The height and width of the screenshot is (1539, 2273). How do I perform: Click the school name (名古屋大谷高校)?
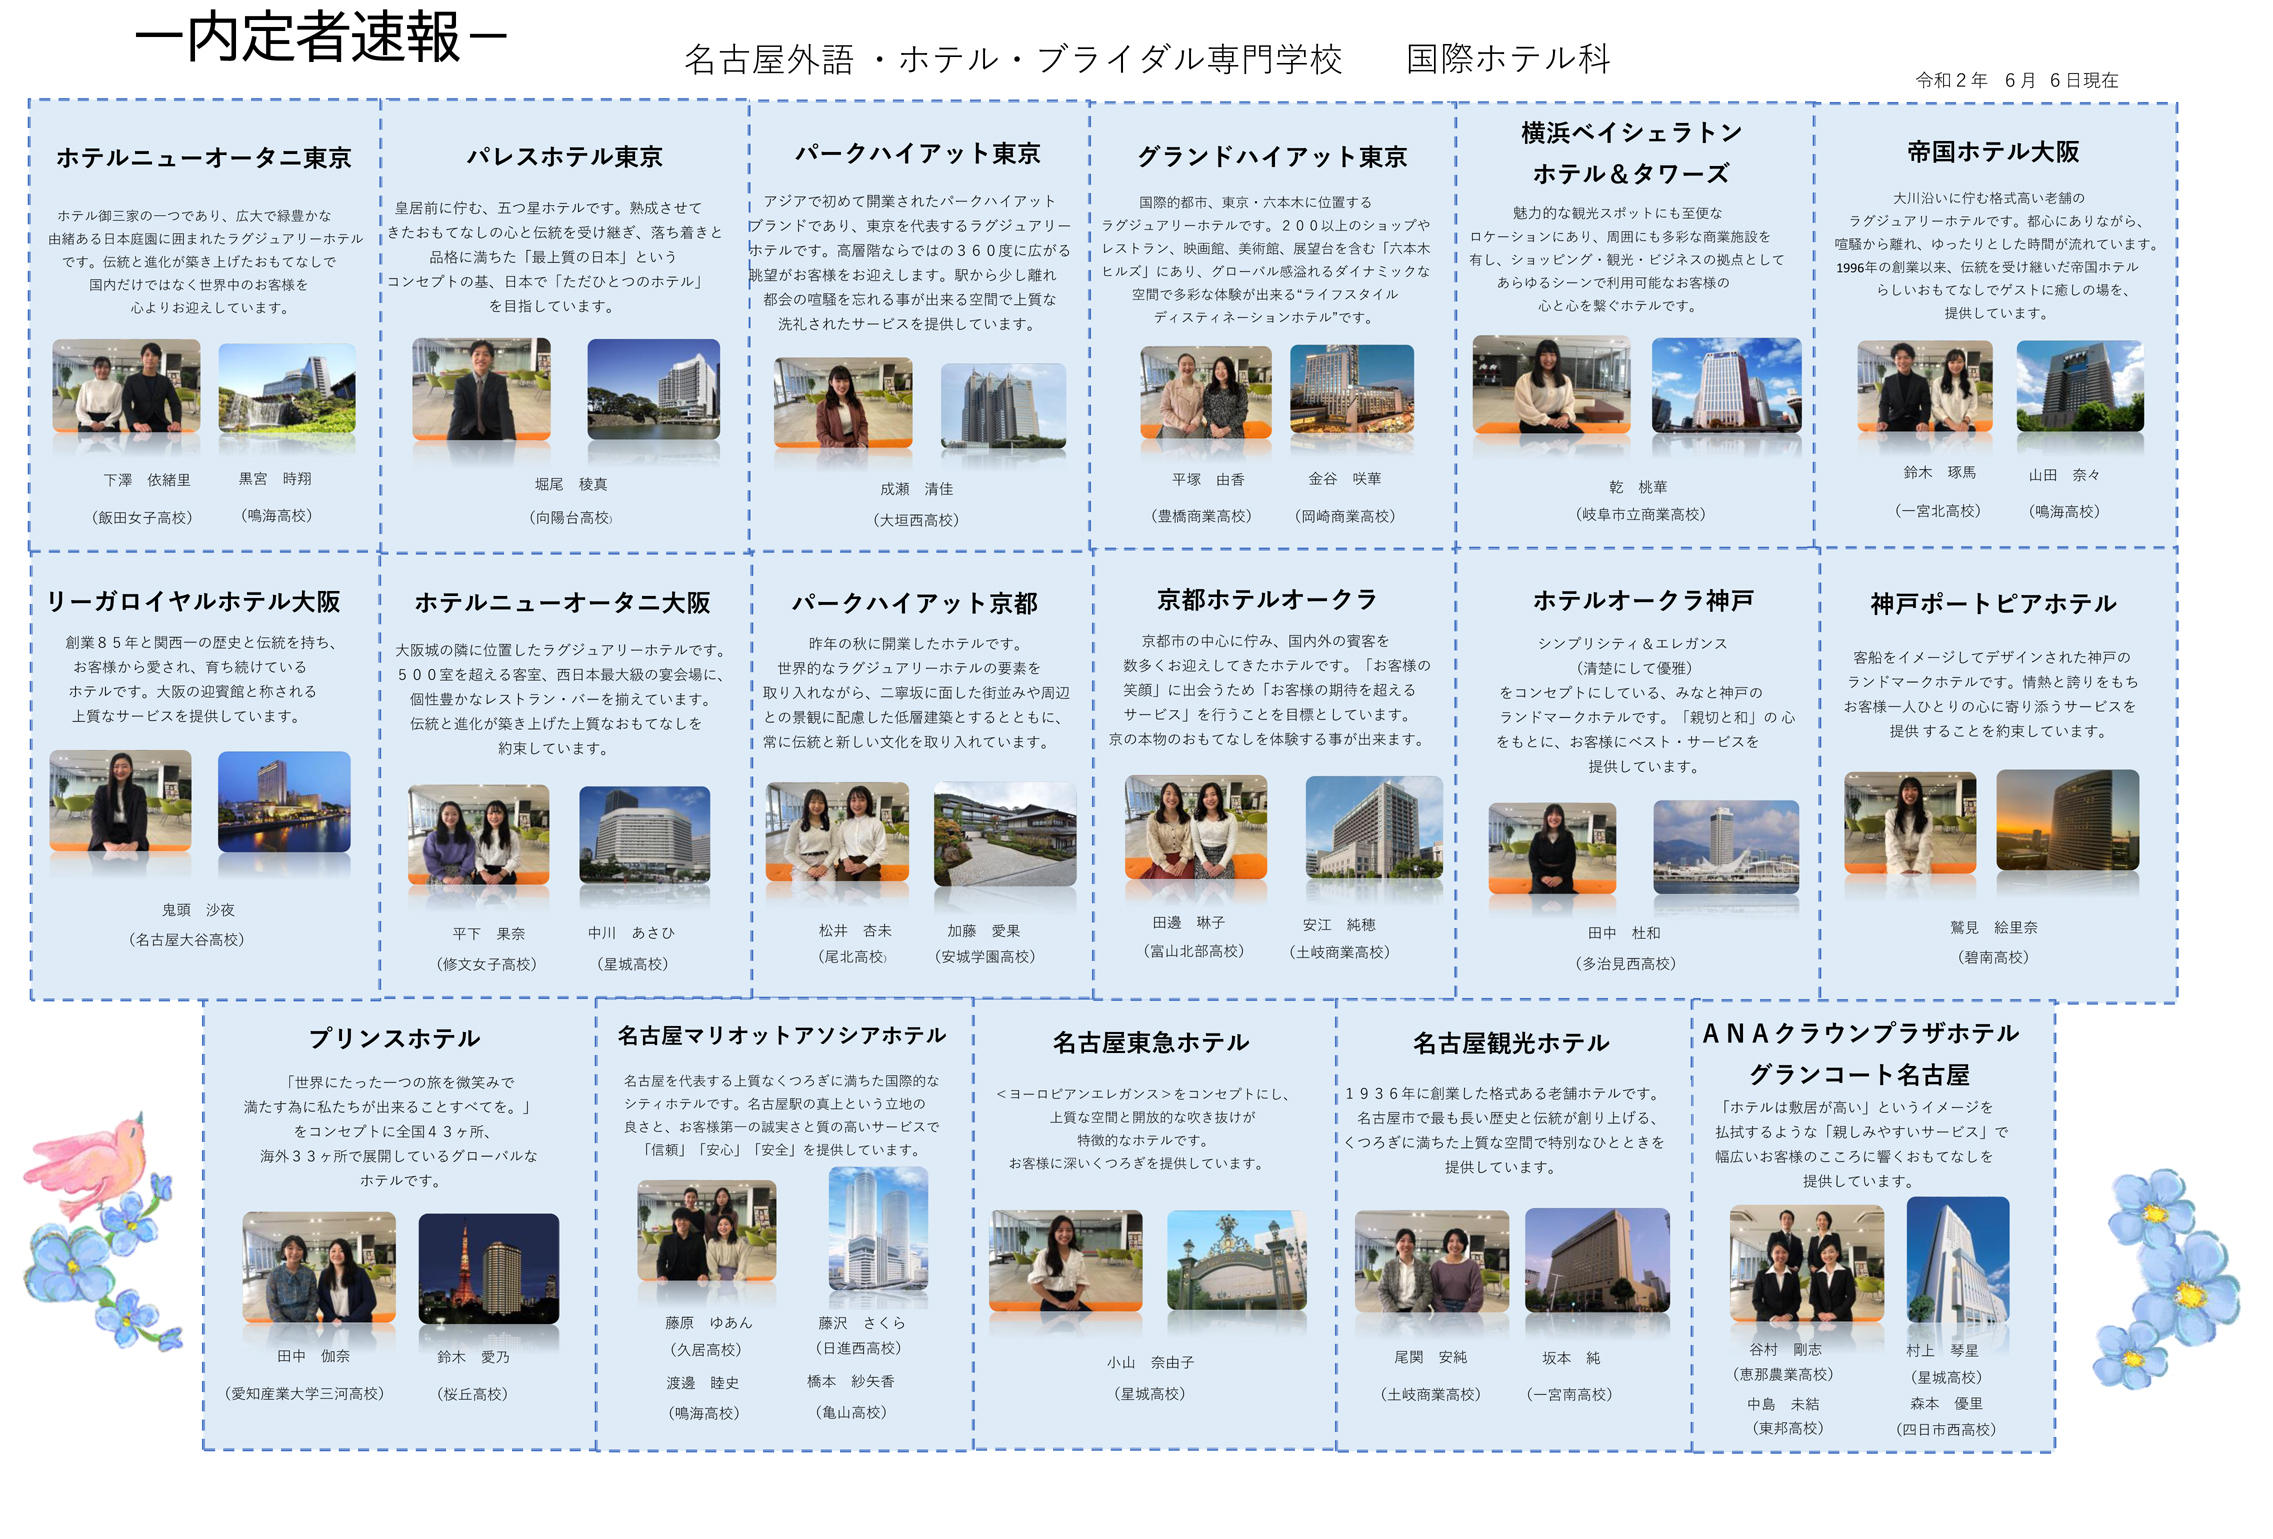tap(187, 941)
